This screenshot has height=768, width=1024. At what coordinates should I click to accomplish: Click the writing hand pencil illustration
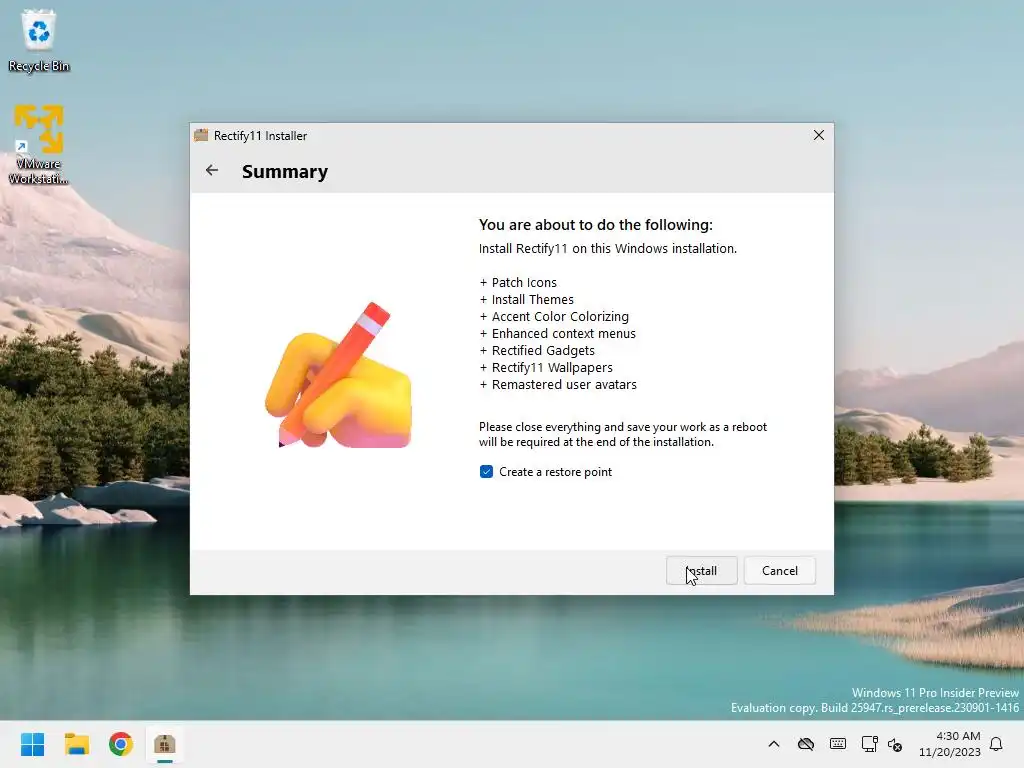click(338, 376)
